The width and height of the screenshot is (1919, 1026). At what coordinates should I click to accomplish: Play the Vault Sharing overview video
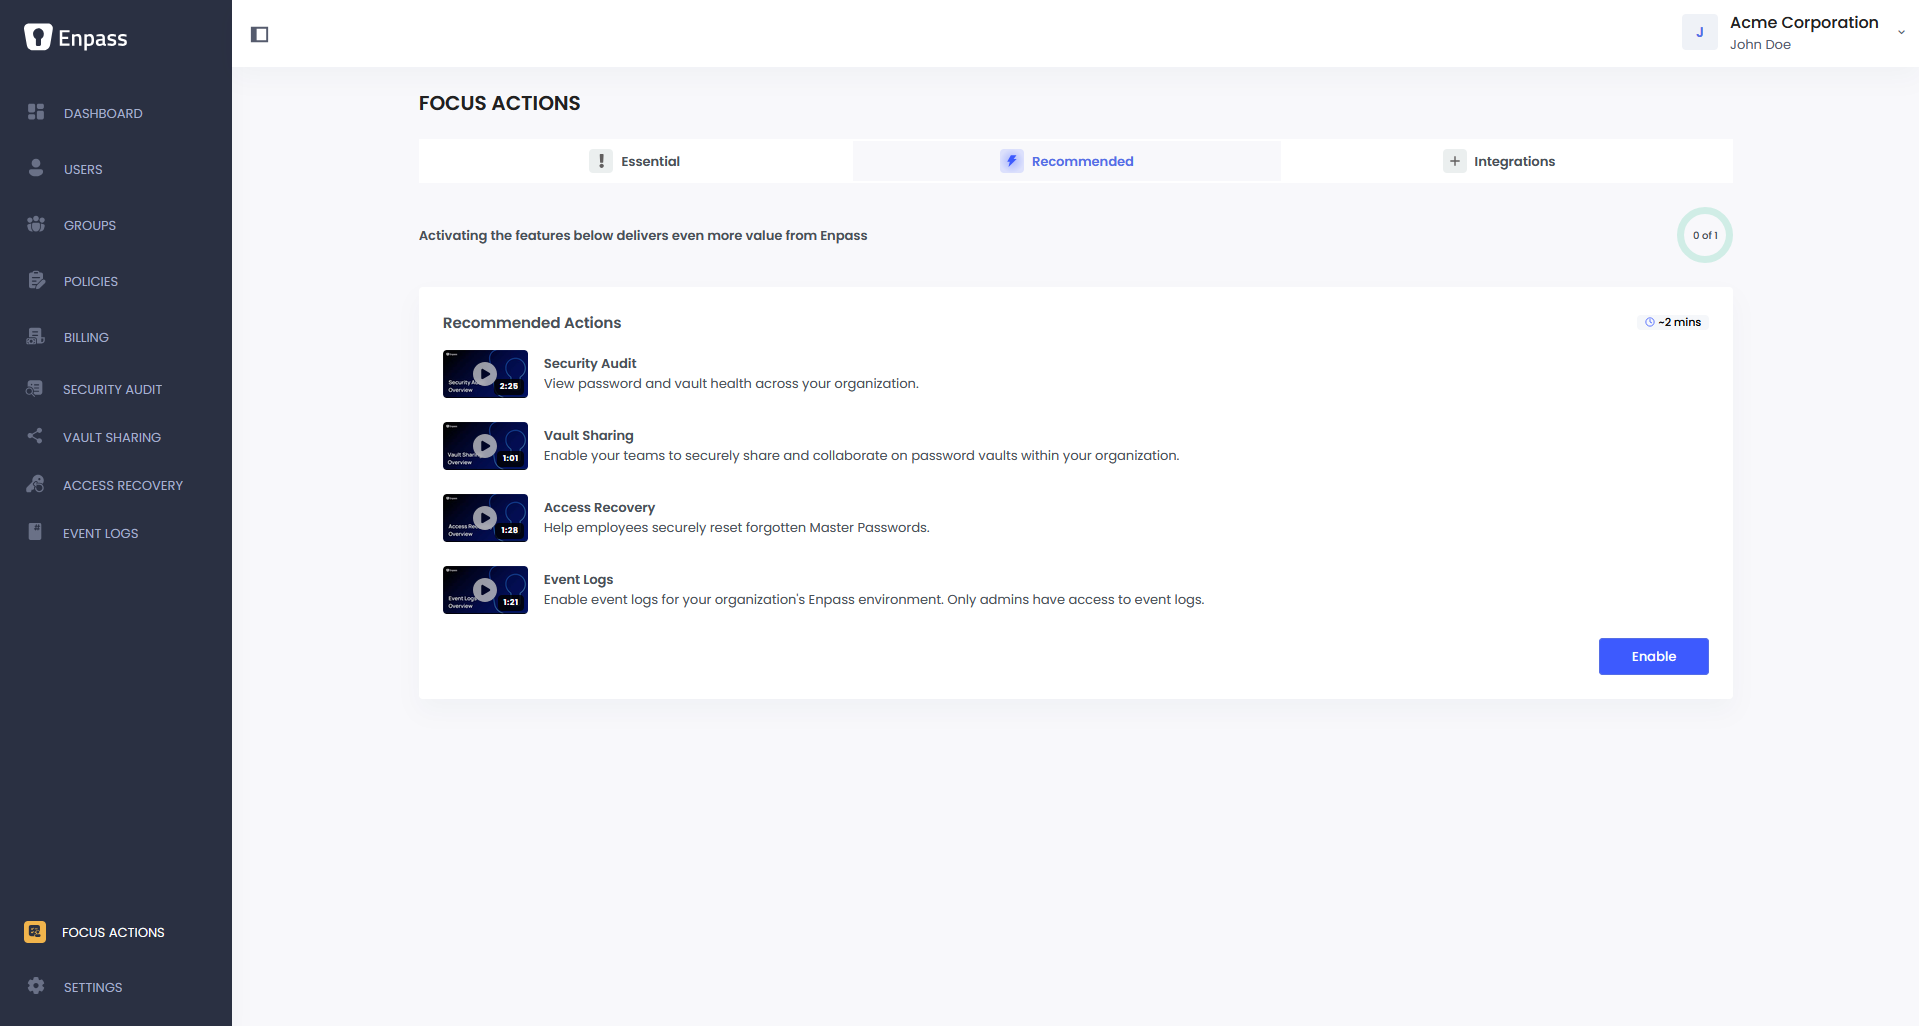coord(485,446)
